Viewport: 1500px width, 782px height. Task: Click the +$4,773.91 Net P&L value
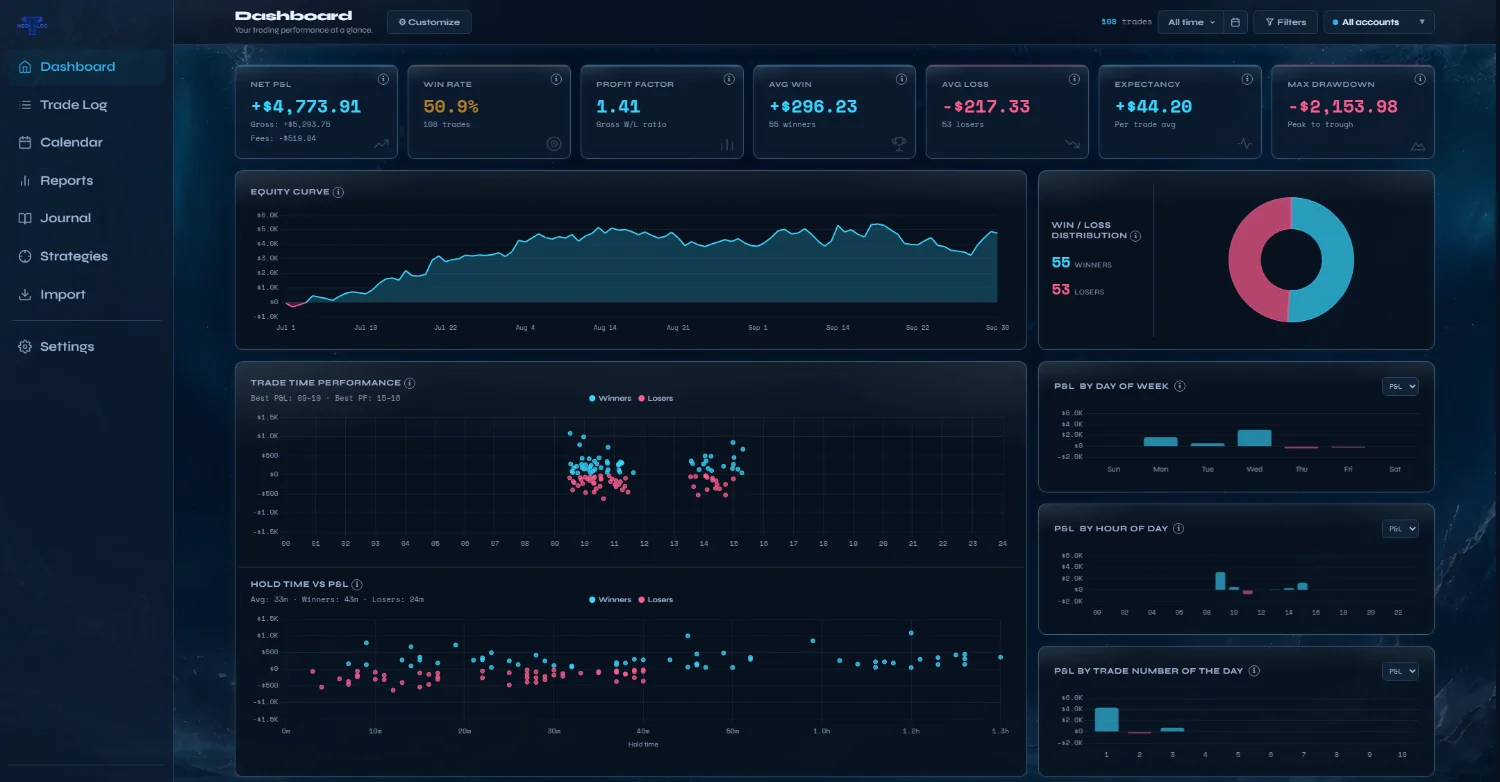pos(306,107)
